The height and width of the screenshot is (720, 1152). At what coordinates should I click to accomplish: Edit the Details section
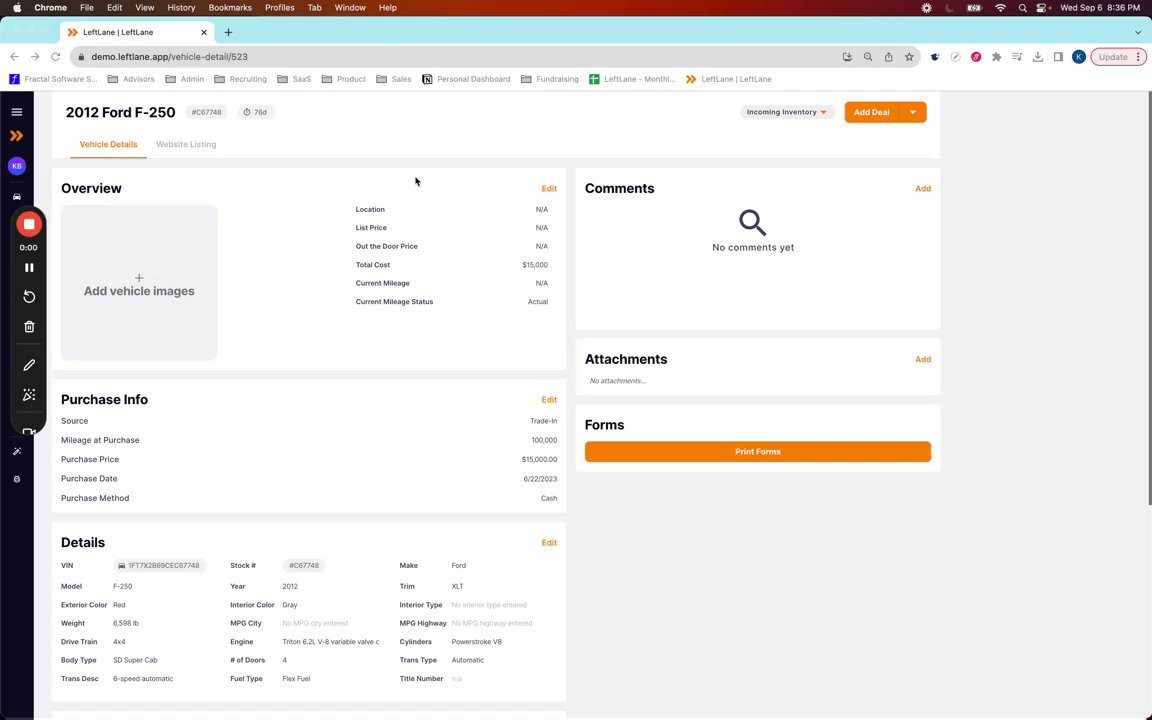click(549, 543)
